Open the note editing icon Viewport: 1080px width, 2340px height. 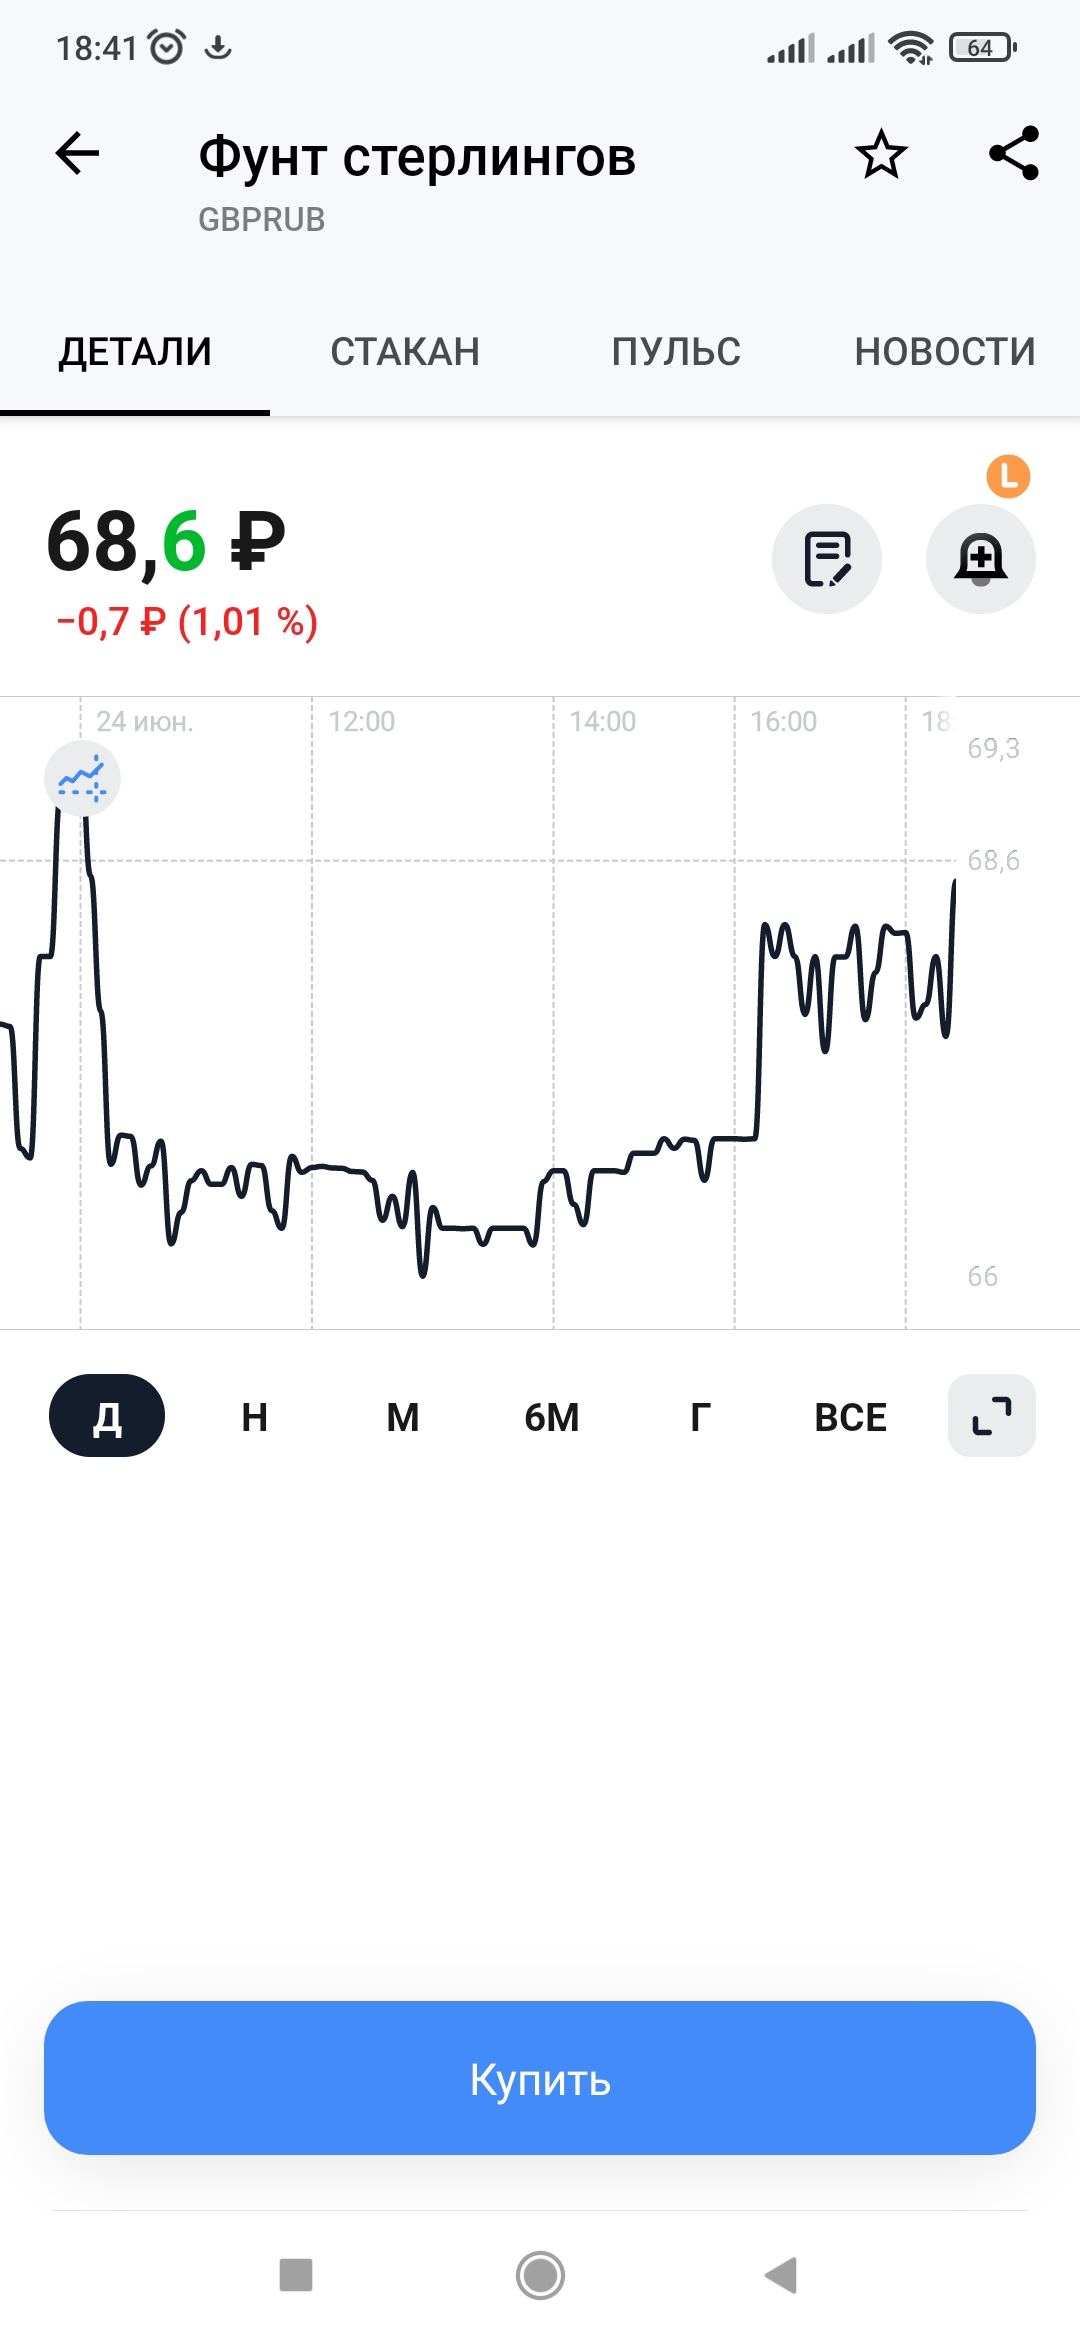[827, 559]
